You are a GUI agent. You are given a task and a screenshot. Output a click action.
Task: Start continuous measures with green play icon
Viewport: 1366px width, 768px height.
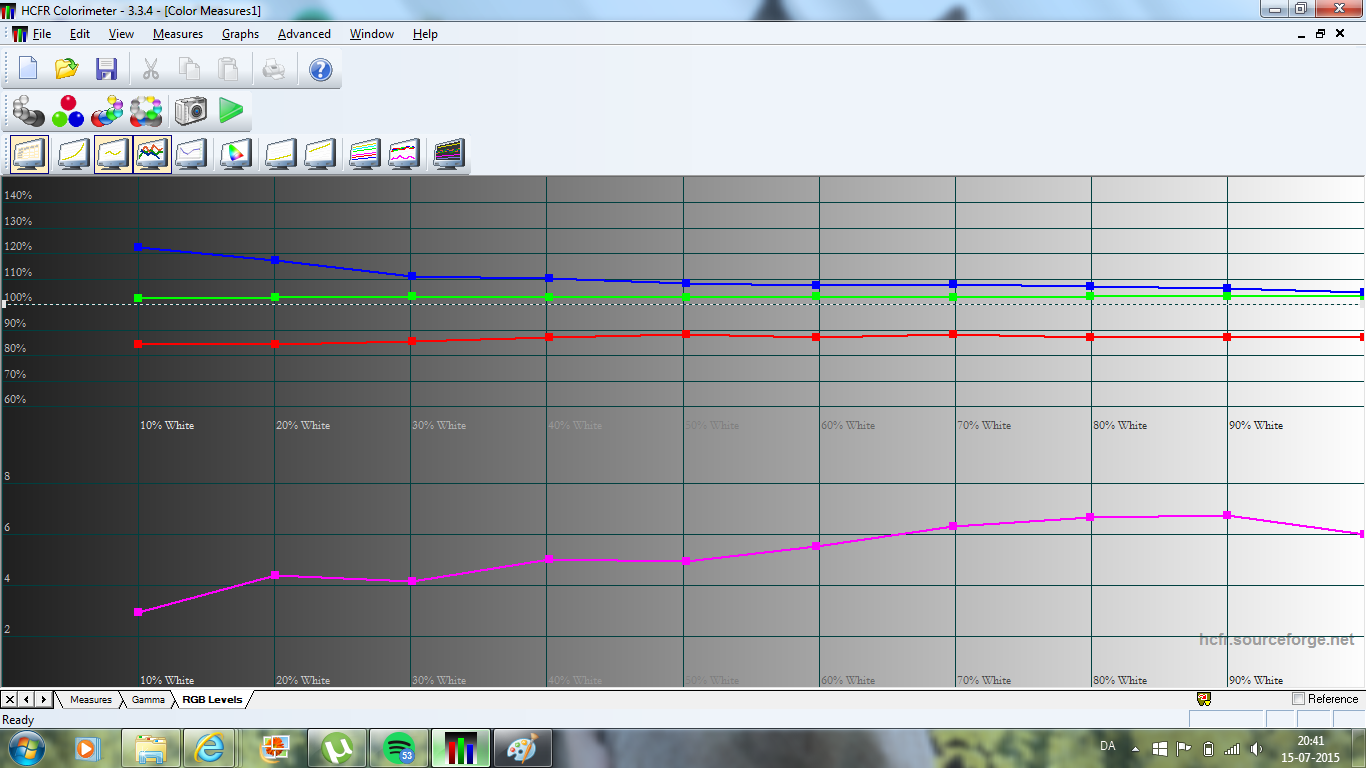click(x=231, y=110)
